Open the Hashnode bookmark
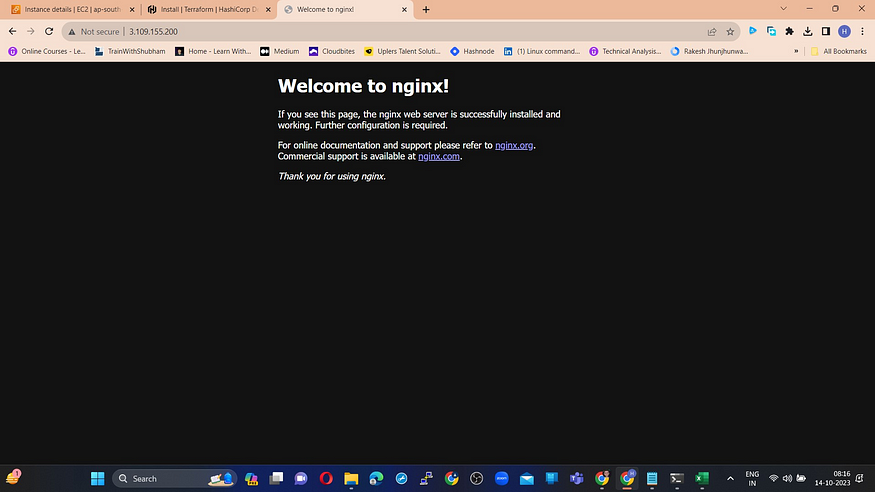The image size is (875, 492). [472, 51]
